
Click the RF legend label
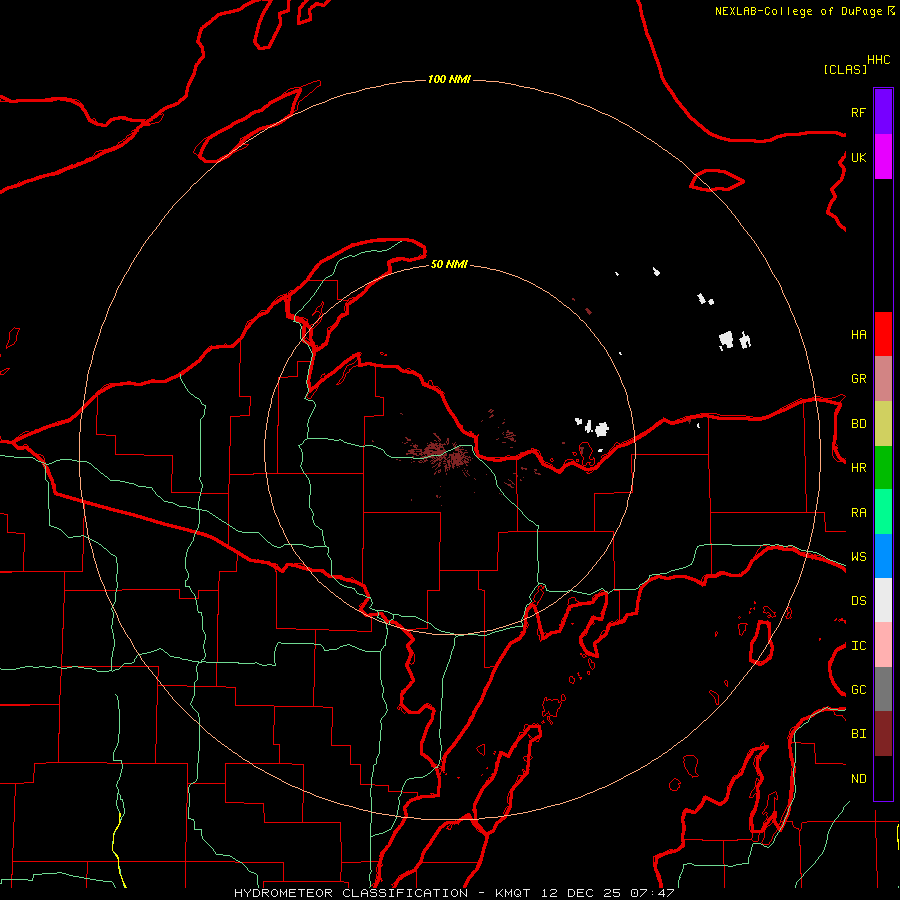point(858,112)
